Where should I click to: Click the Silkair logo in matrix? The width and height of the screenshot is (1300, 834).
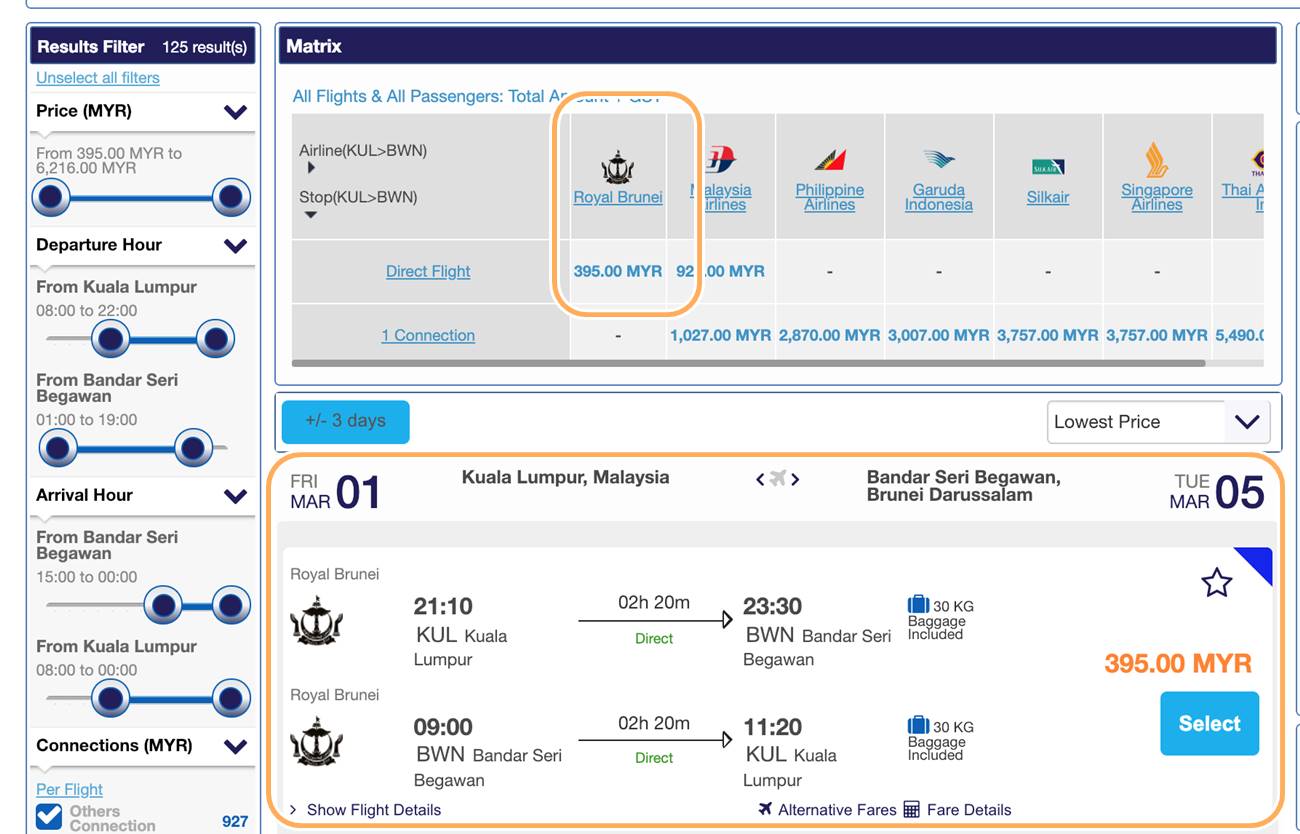click(x=1048, y=166)
